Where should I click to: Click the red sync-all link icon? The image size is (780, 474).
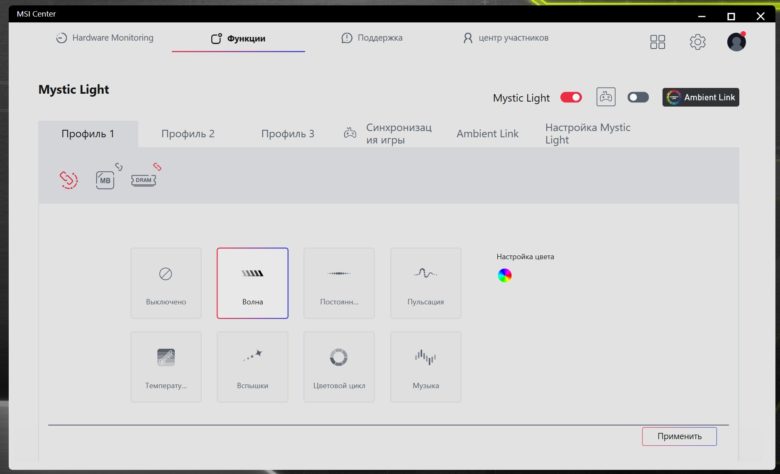(x=69, y=180)
